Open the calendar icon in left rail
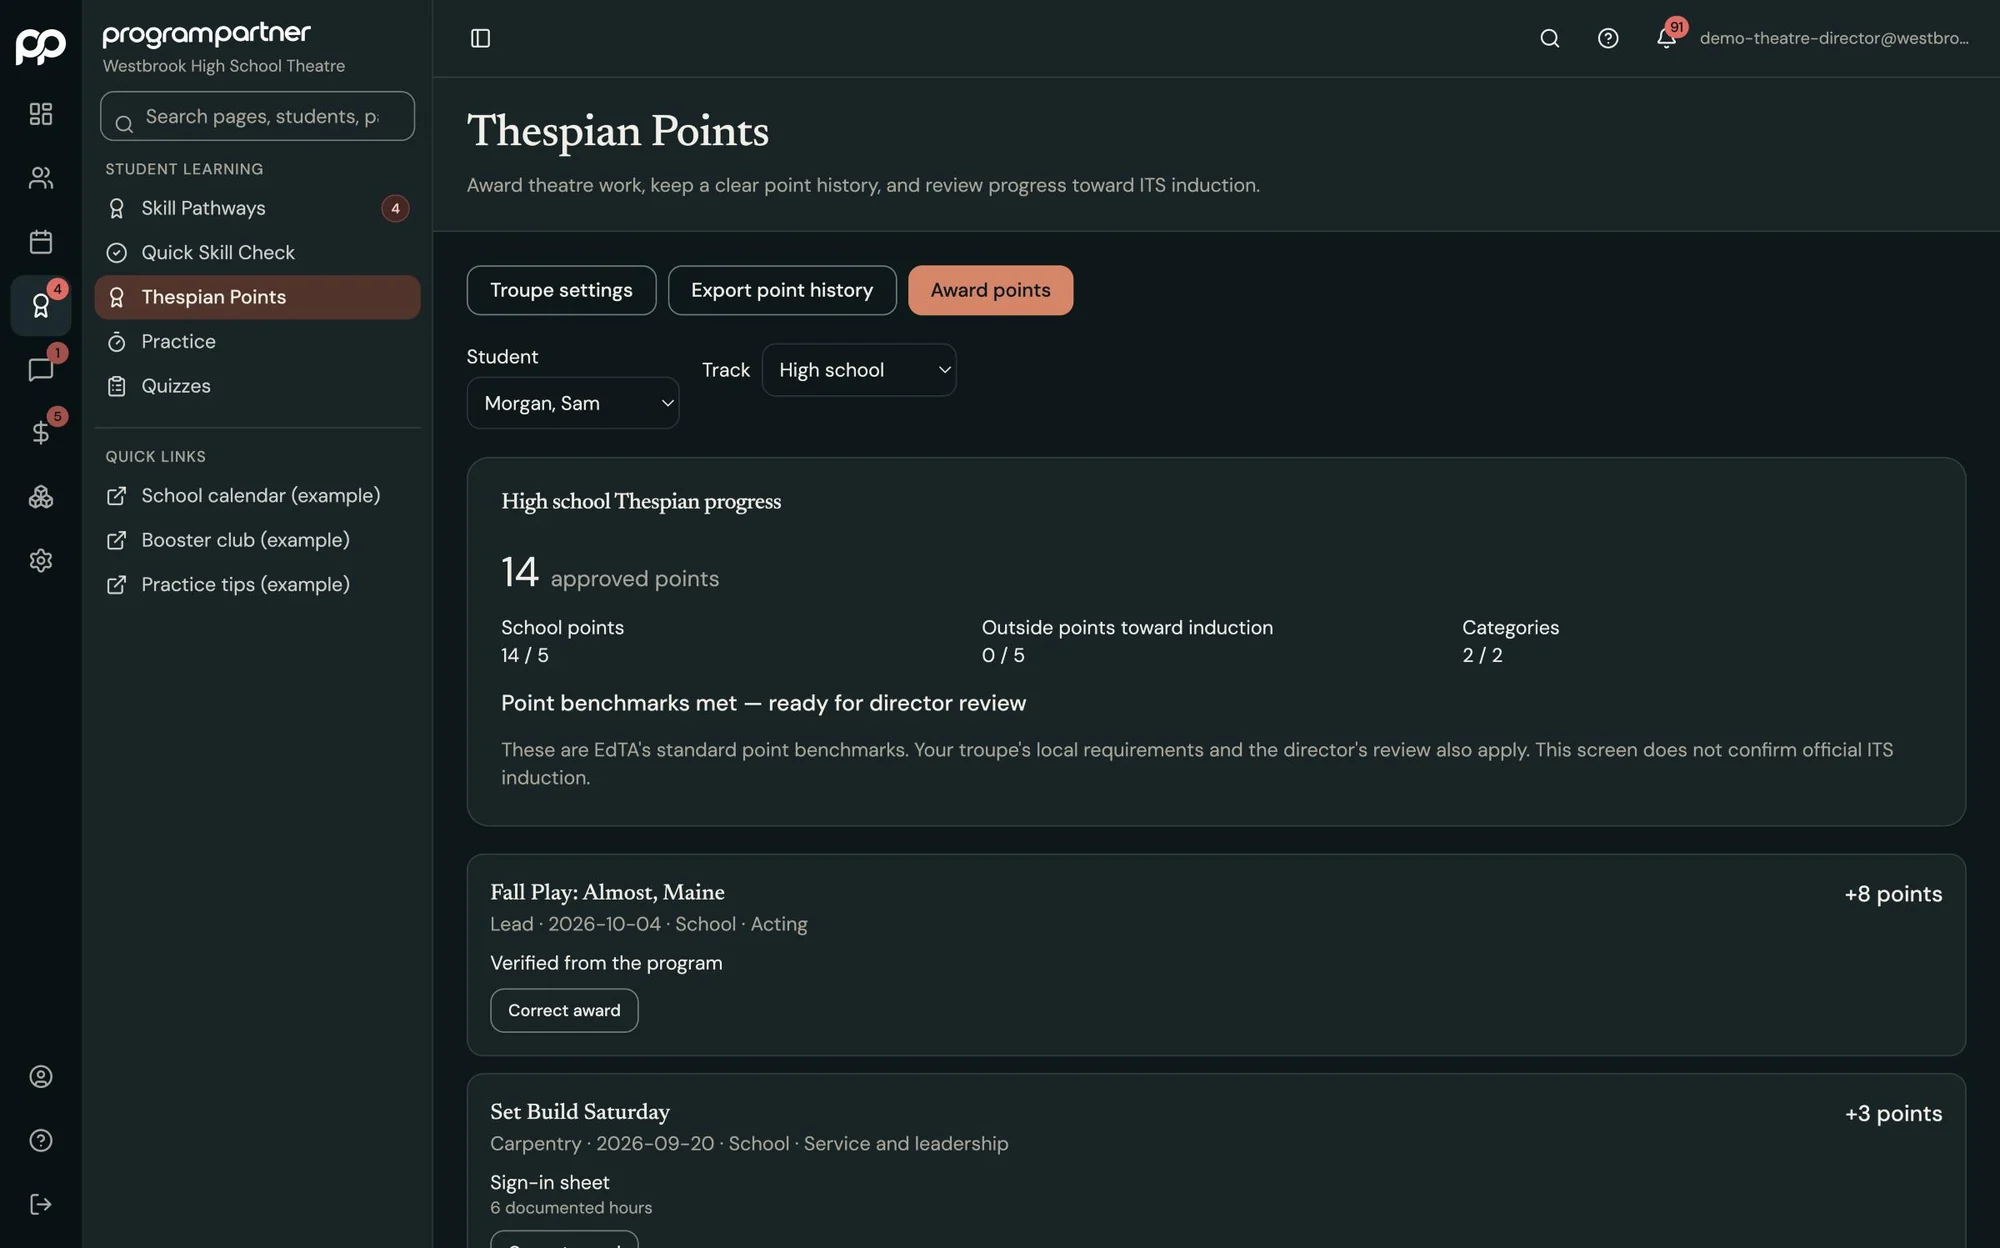 [41, 242]
